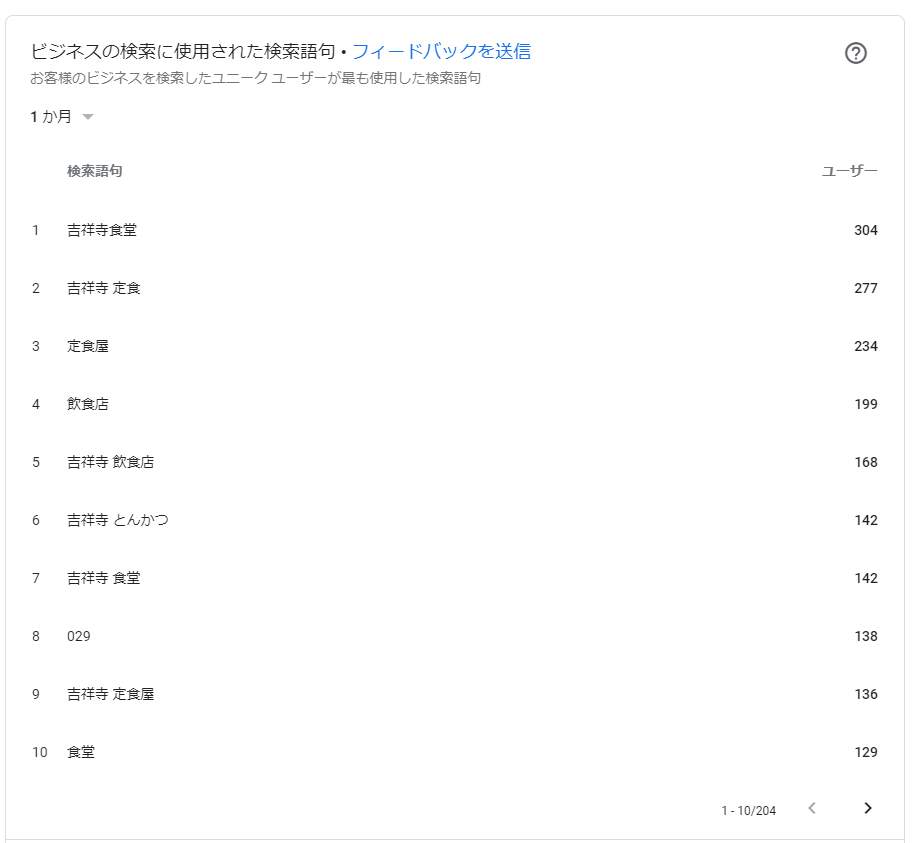The image size is (919, 843).
Task: Click the user count 129
Action: coord(866,752)
